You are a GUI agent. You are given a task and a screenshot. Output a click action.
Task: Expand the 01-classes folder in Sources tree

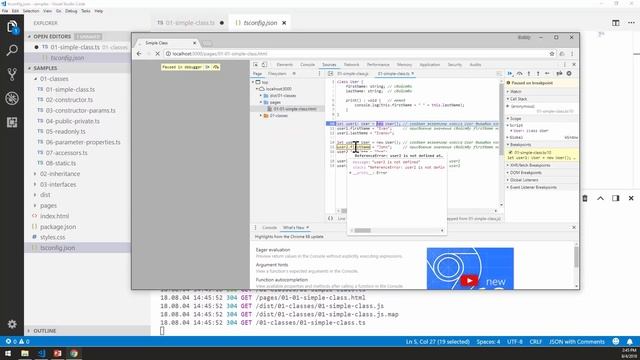click(x=261, y=116)
